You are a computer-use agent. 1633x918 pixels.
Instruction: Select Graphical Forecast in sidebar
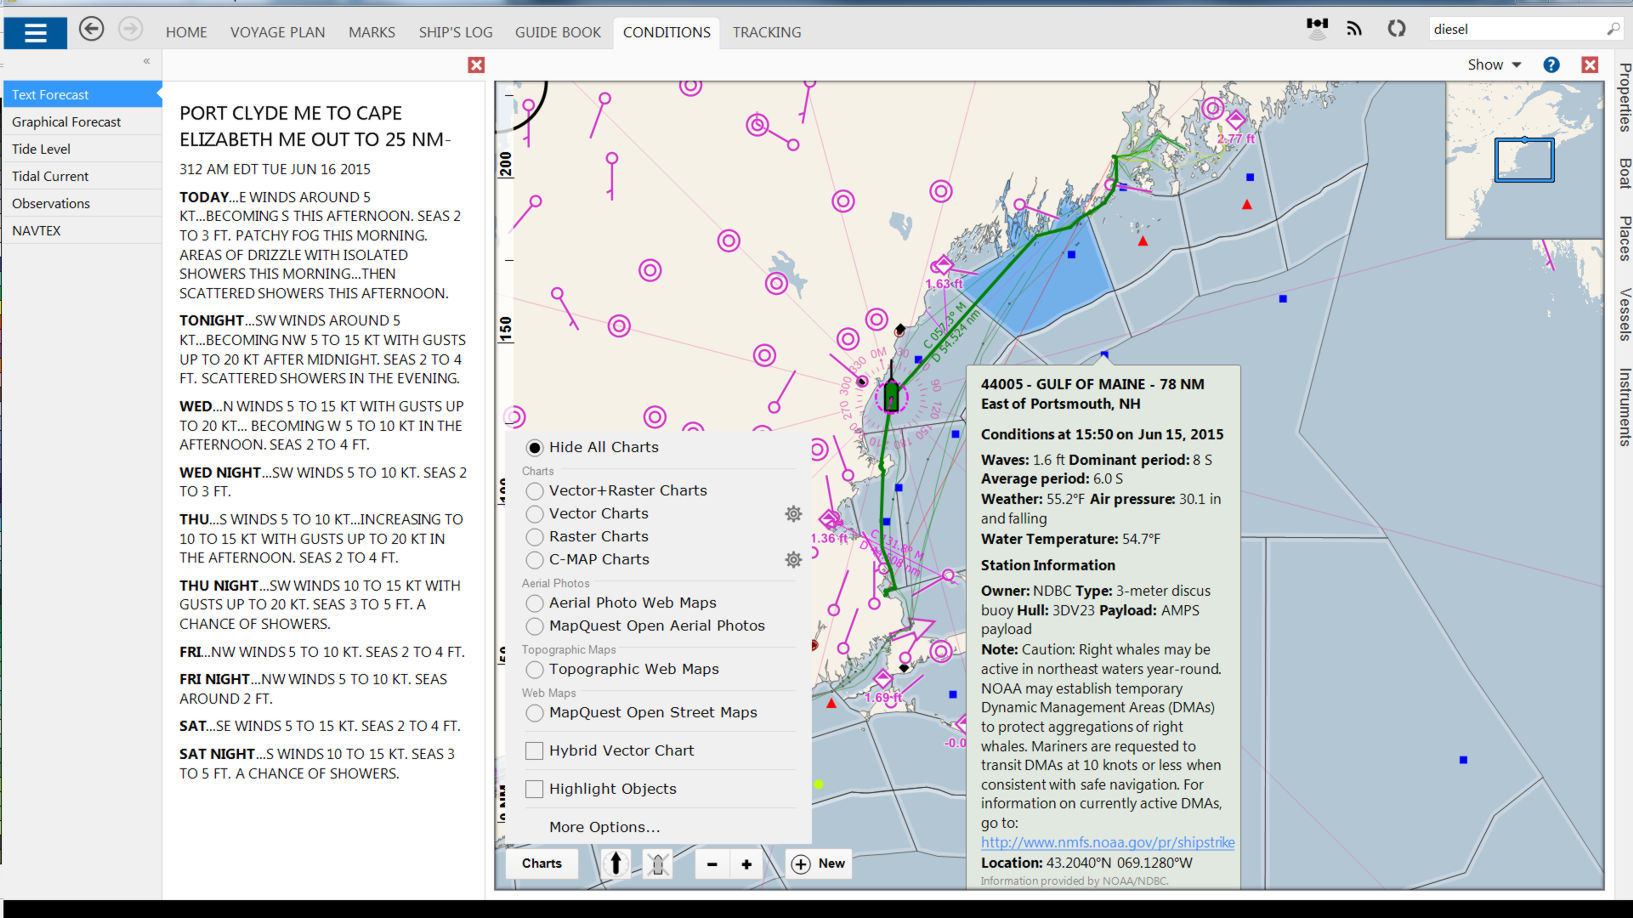pos(82,121)
